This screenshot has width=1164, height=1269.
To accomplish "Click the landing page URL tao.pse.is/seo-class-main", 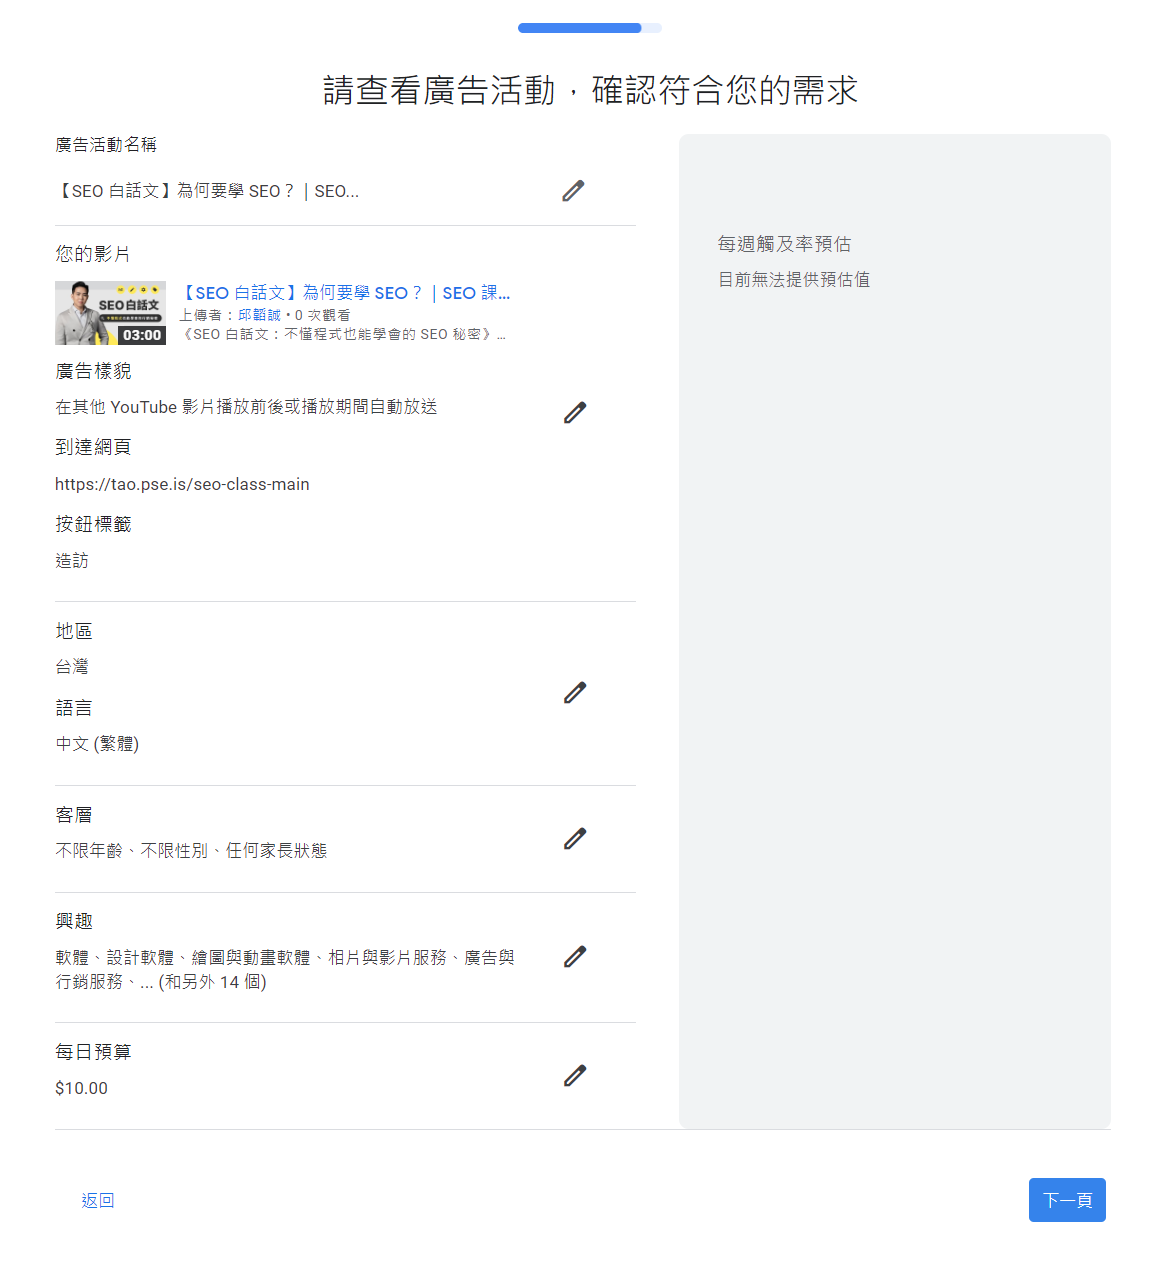I will (182, 484).
